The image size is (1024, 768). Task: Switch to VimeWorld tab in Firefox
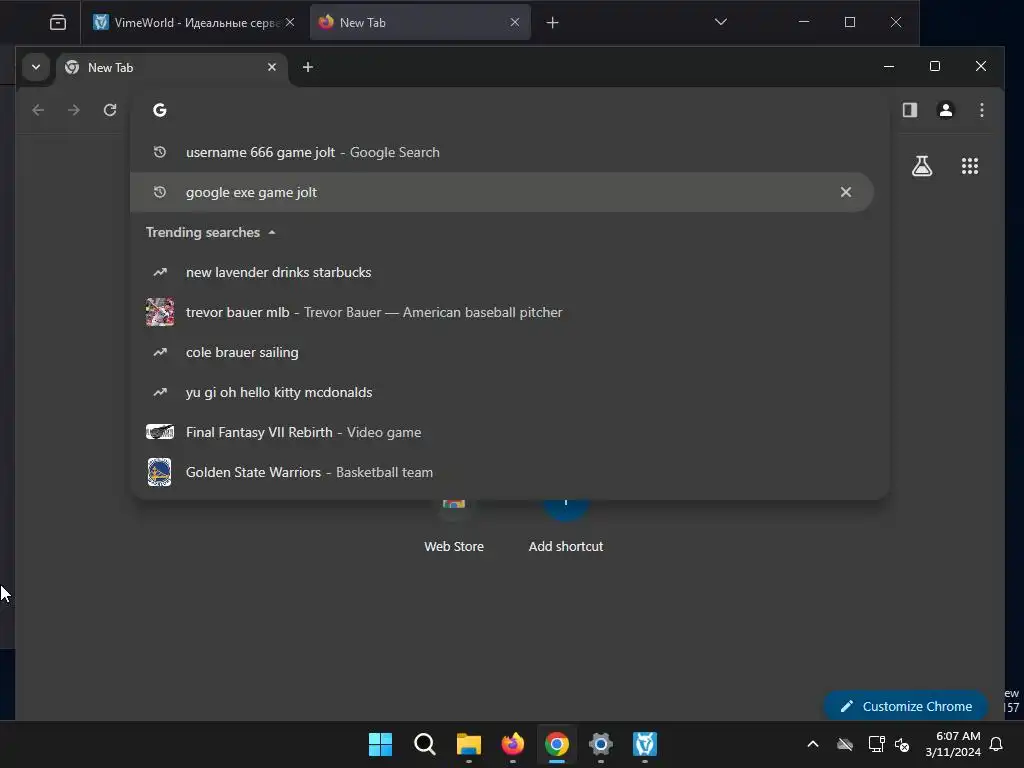click(x=193, y=23)
